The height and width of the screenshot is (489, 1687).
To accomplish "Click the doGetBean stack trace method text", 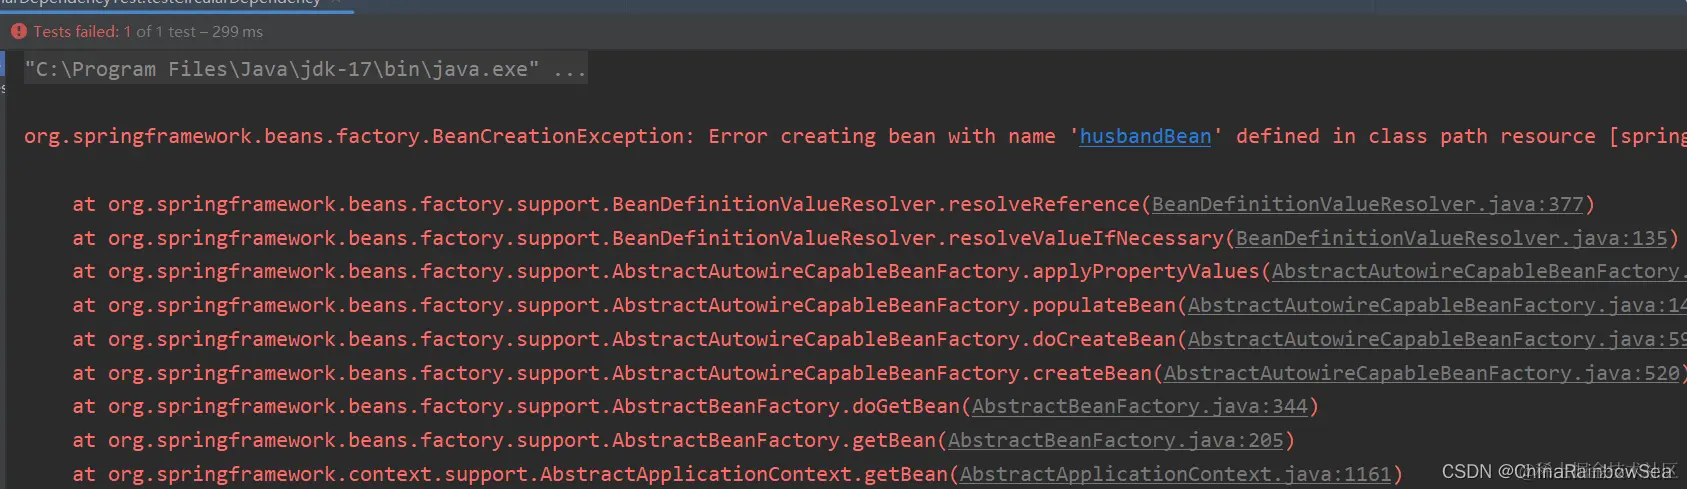I will 905,406.
